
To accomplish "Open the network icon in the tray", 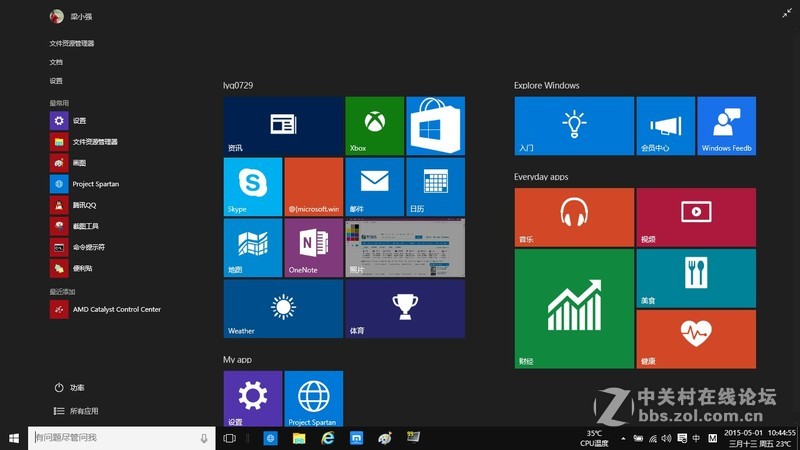I will point(653,438).
